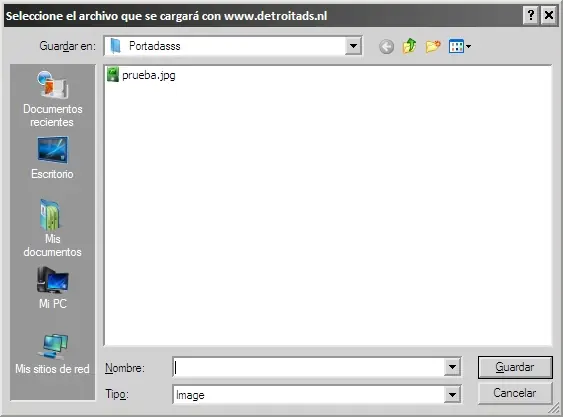Click the help question mark button

pyautogui.click(x=531, y=15)
